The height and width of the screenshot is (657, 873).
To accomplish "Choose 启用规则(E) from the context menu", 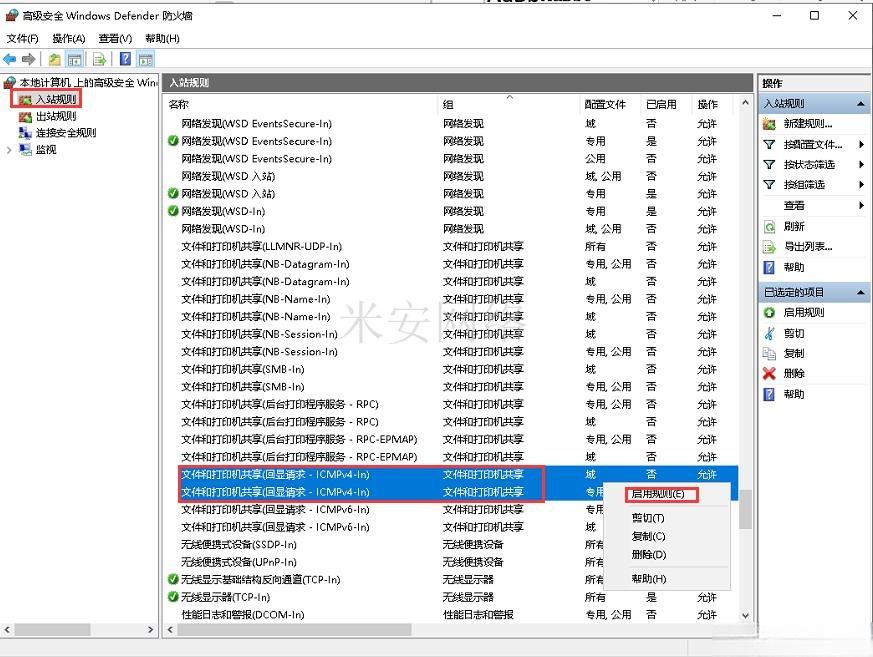I will coord(657,494).
